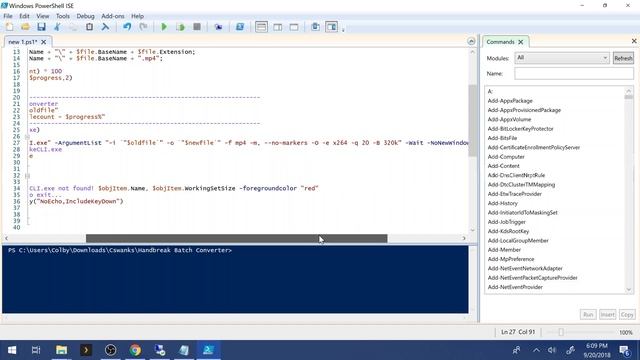Image resolution: width=640 pixels, height=360 pixels.
Task: Click the horizontal scrollbar thumb in script pane
Action: 236,238
